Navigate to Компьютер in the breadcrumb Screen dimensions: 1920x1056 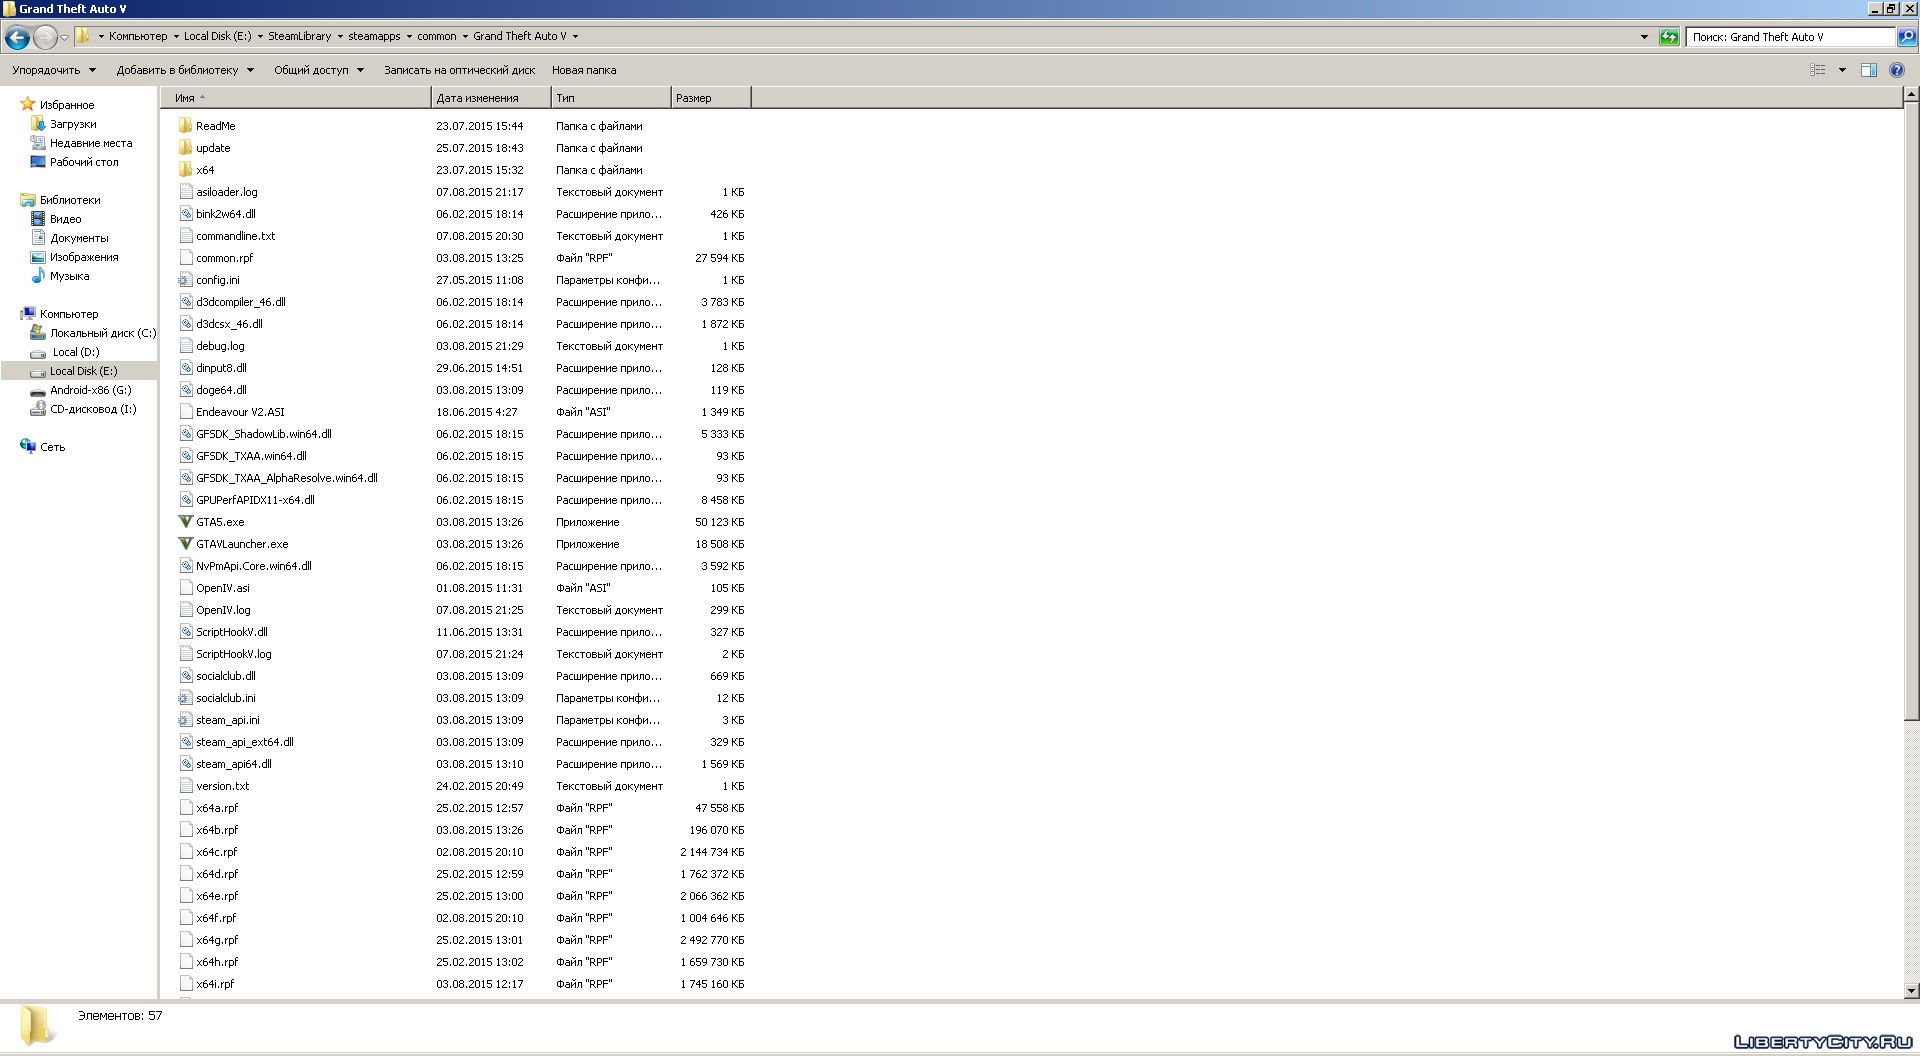(x=138, y=36)
